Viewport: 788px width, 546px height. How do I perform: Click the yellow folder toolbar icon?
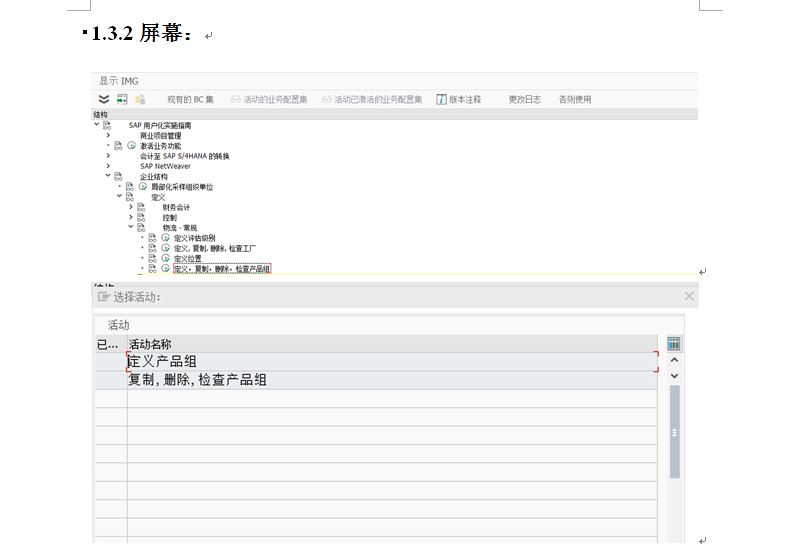pyautogui.click(x=140, y=99)
